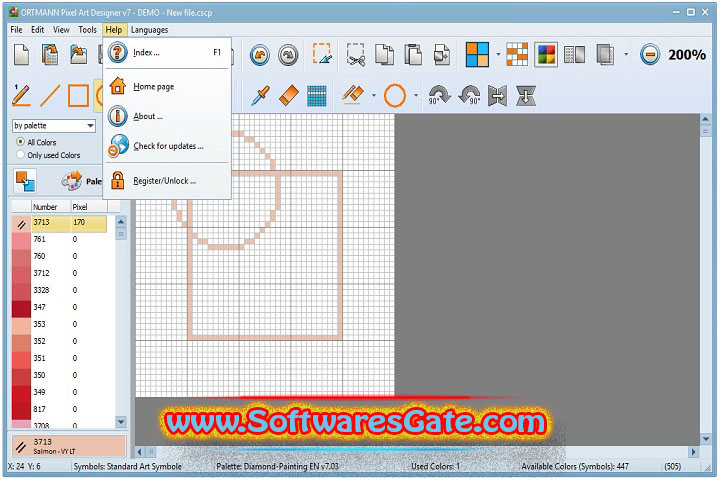Pick the color eyedropper tool
This screenshot has width=720, height=480.
[x=260, y=96]
